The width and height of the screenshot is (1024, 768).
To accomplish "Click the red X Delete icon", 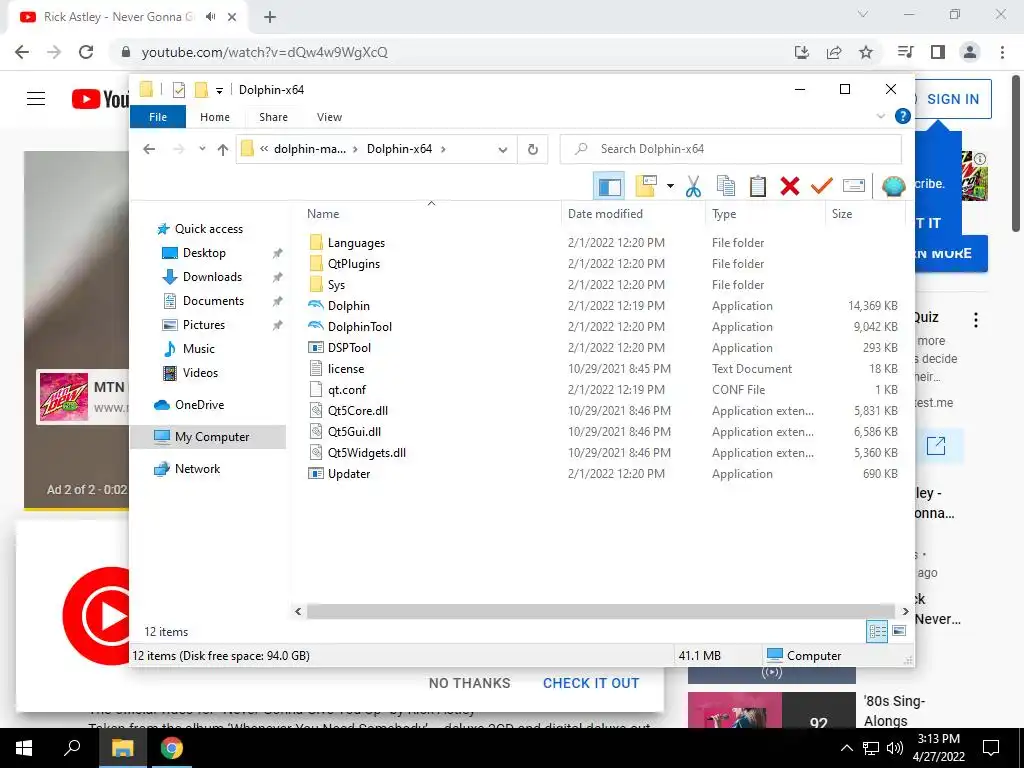I will [x=790, y=186].
